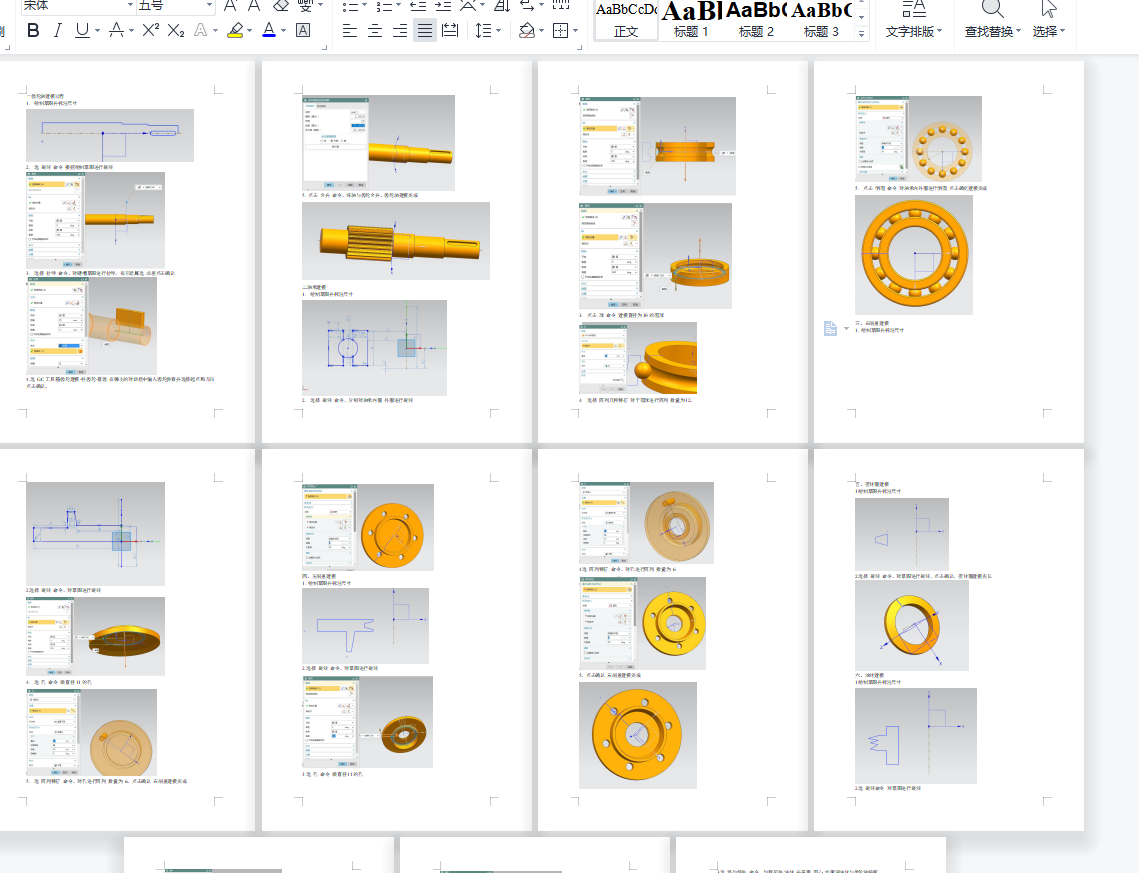
Task: Apply paragraph shading bucket icon
Action: tap(527, 31)
